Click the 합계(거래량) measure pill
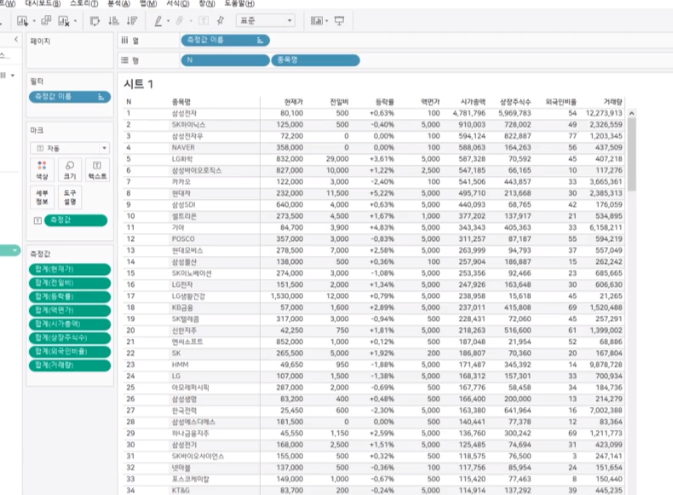The height and width of the screenshot is (495, 673). pos(70,365)
